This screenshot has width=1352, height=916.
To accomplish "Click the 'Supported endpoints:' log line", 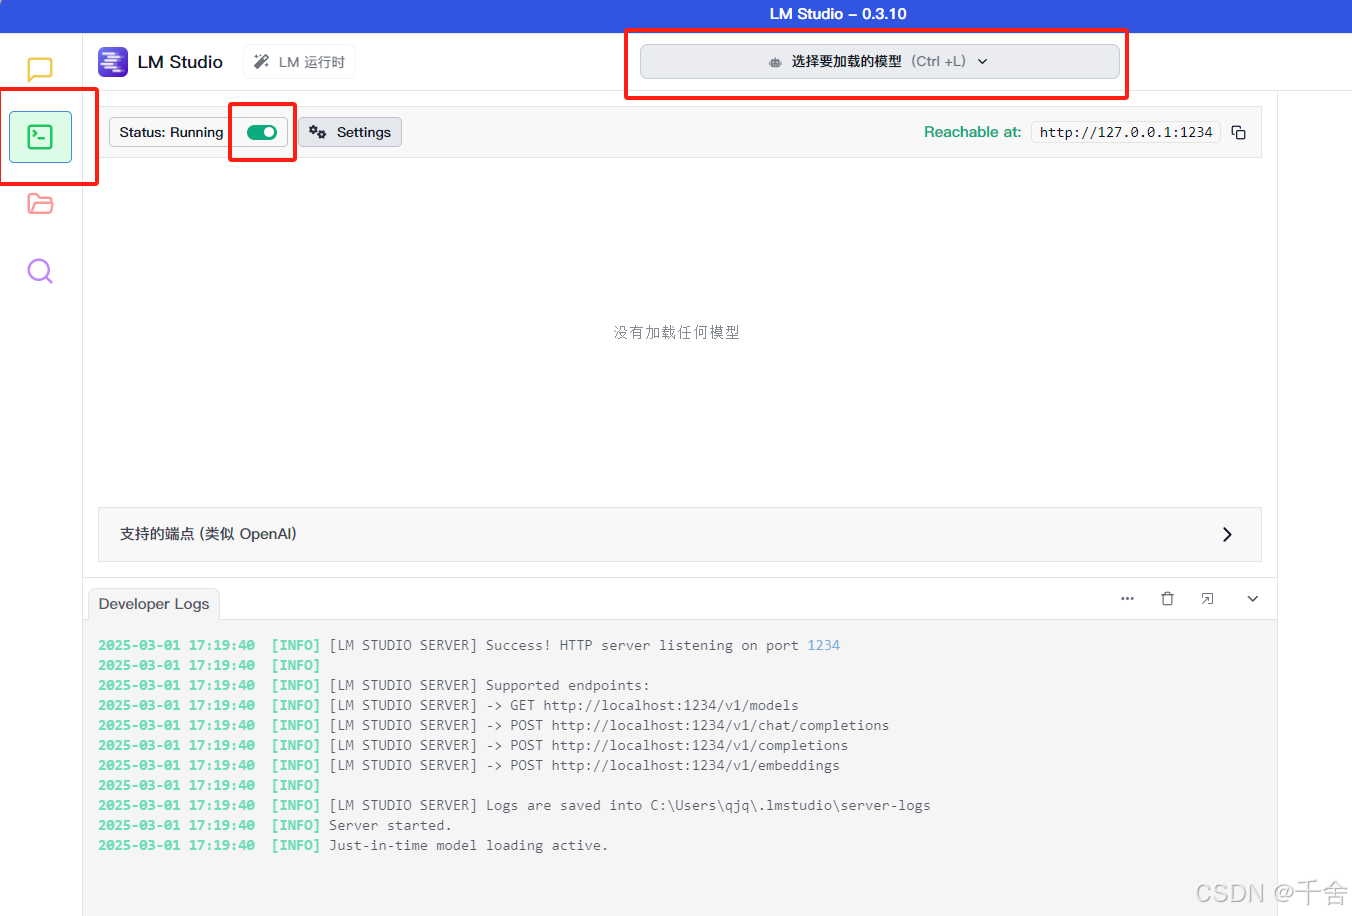I will [x=374, y=685].
